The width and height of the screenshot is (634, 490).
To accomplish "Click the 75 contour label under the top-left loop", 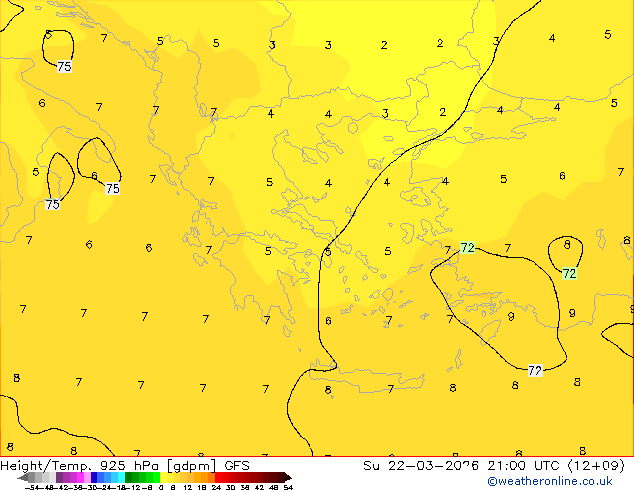I will coord(64,66).
